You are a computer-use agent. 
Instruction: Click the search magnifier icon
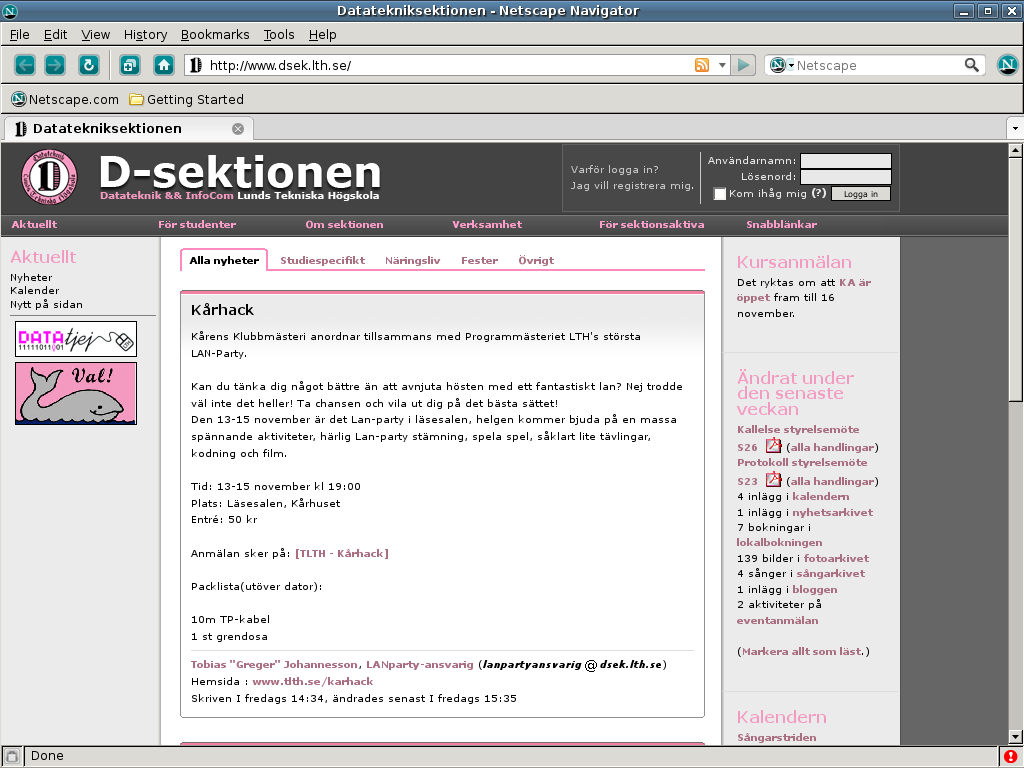972,65
